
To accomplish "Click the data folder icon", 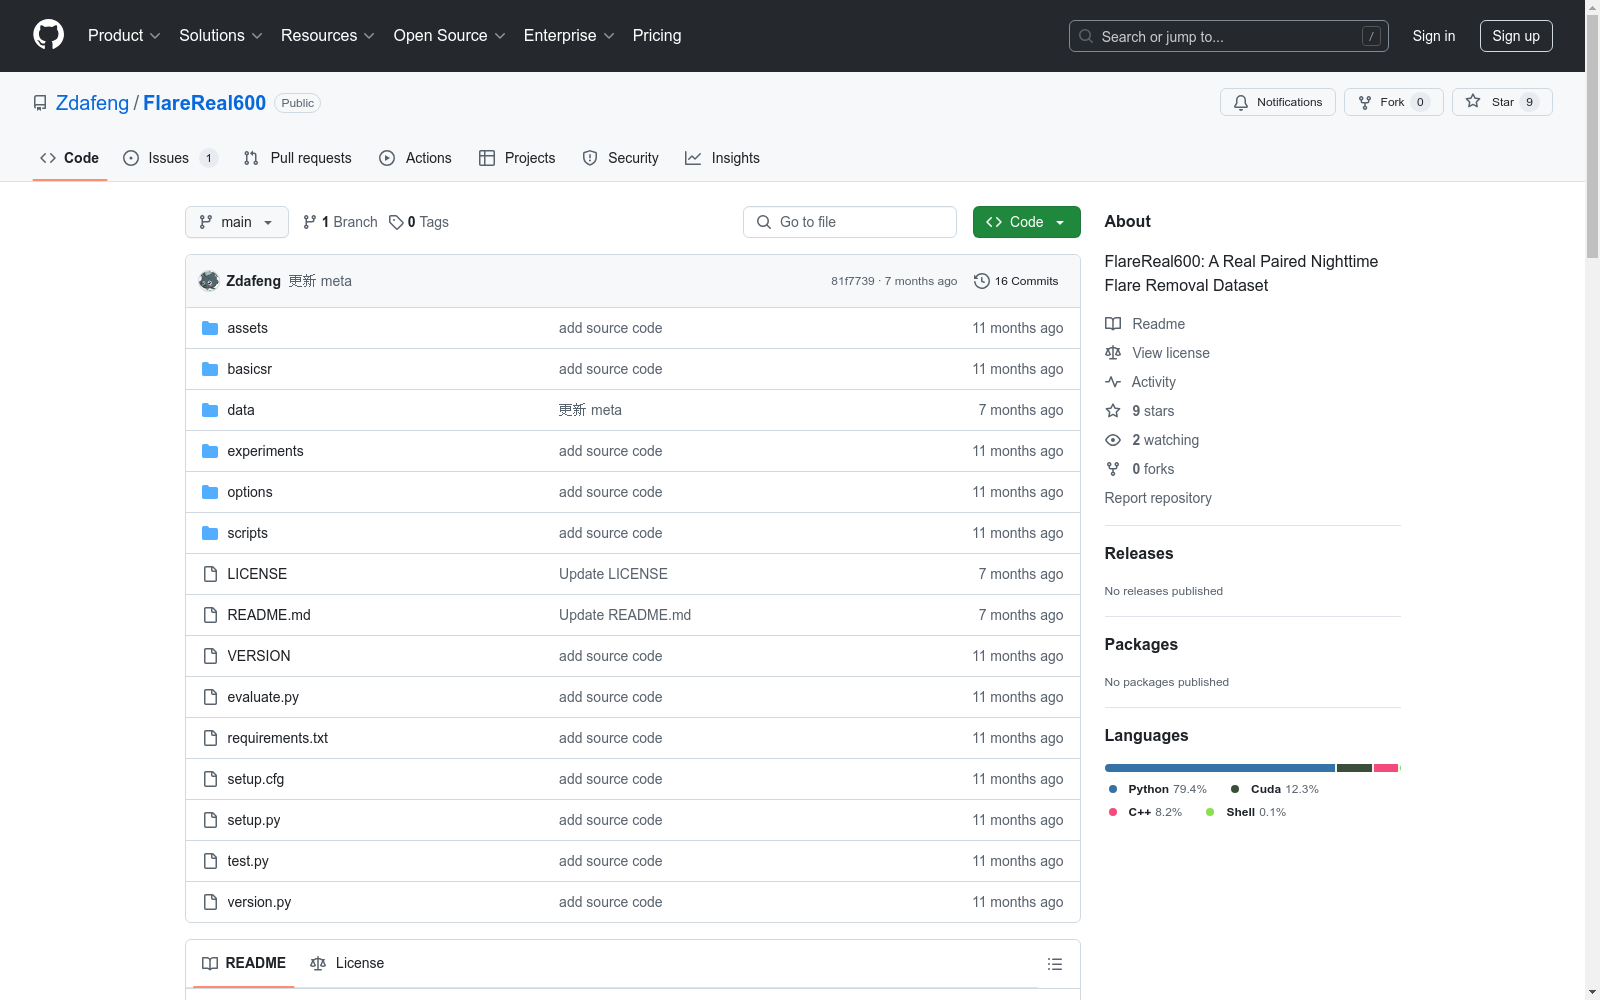I will [210, 410].
